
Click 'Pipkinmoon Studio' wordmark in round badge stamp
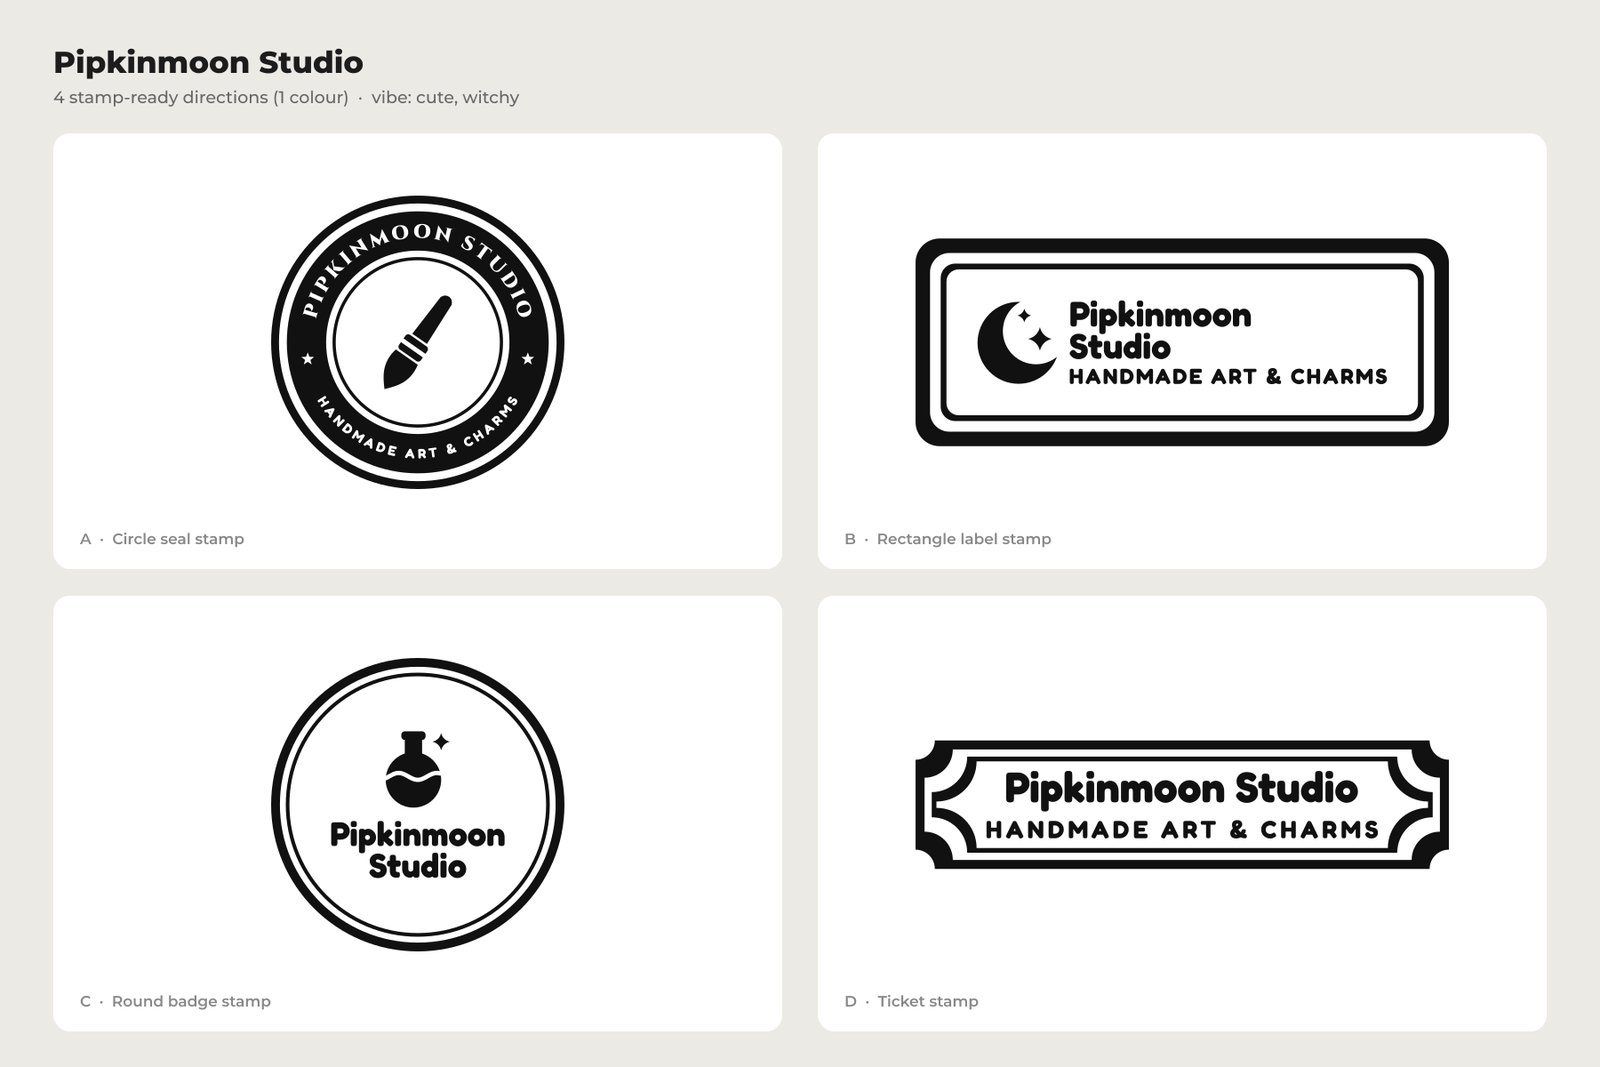(418, 850)
